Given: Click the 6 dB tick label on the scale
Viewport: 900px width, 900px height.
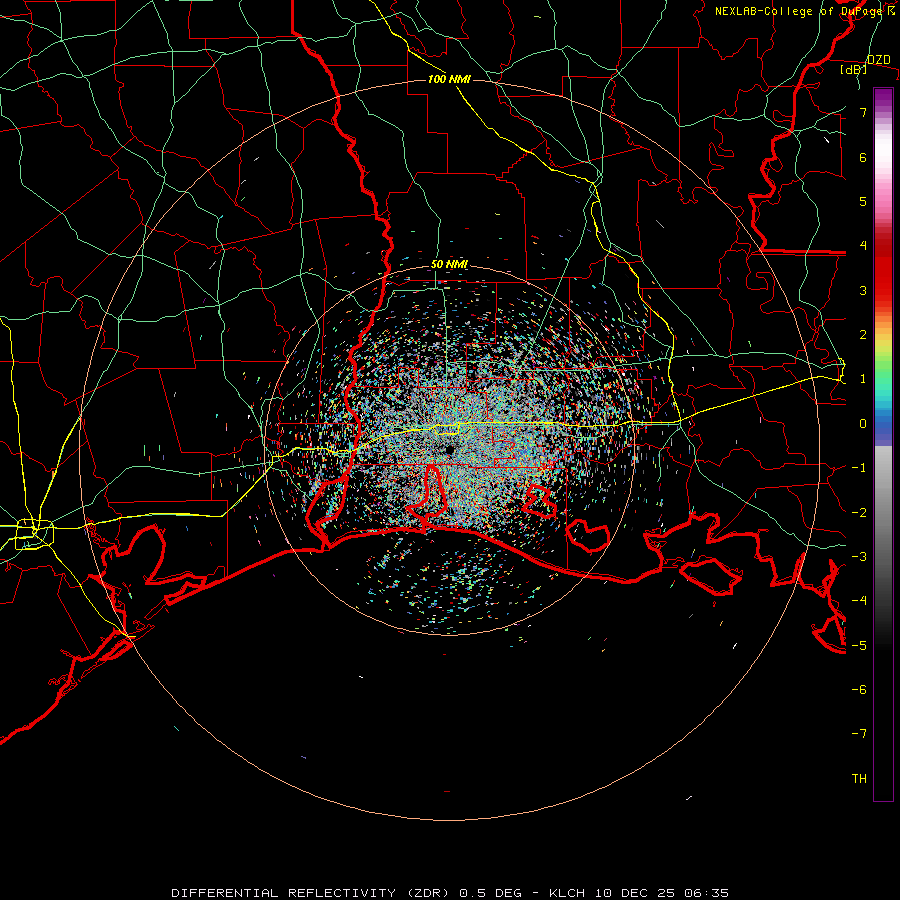Looking at the screenshot, I should point(863,157).
